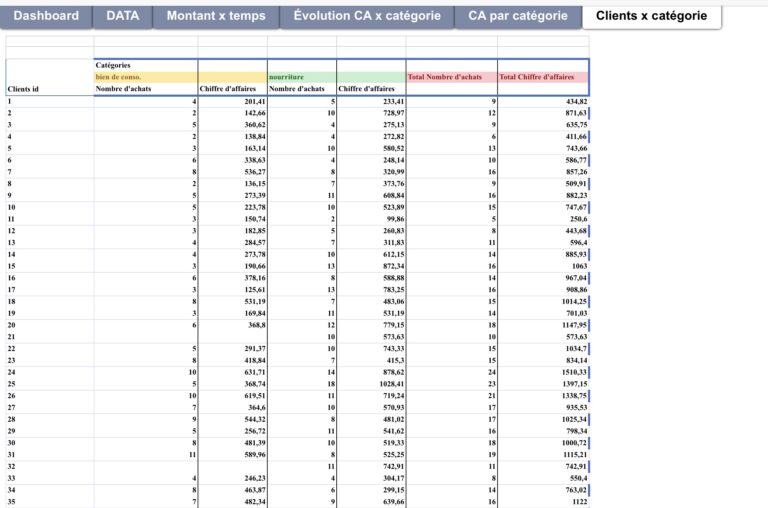Viewport: 768px width, 508px height.
Task: Click the cell showing 872,34
Action: tap(371, 267)
